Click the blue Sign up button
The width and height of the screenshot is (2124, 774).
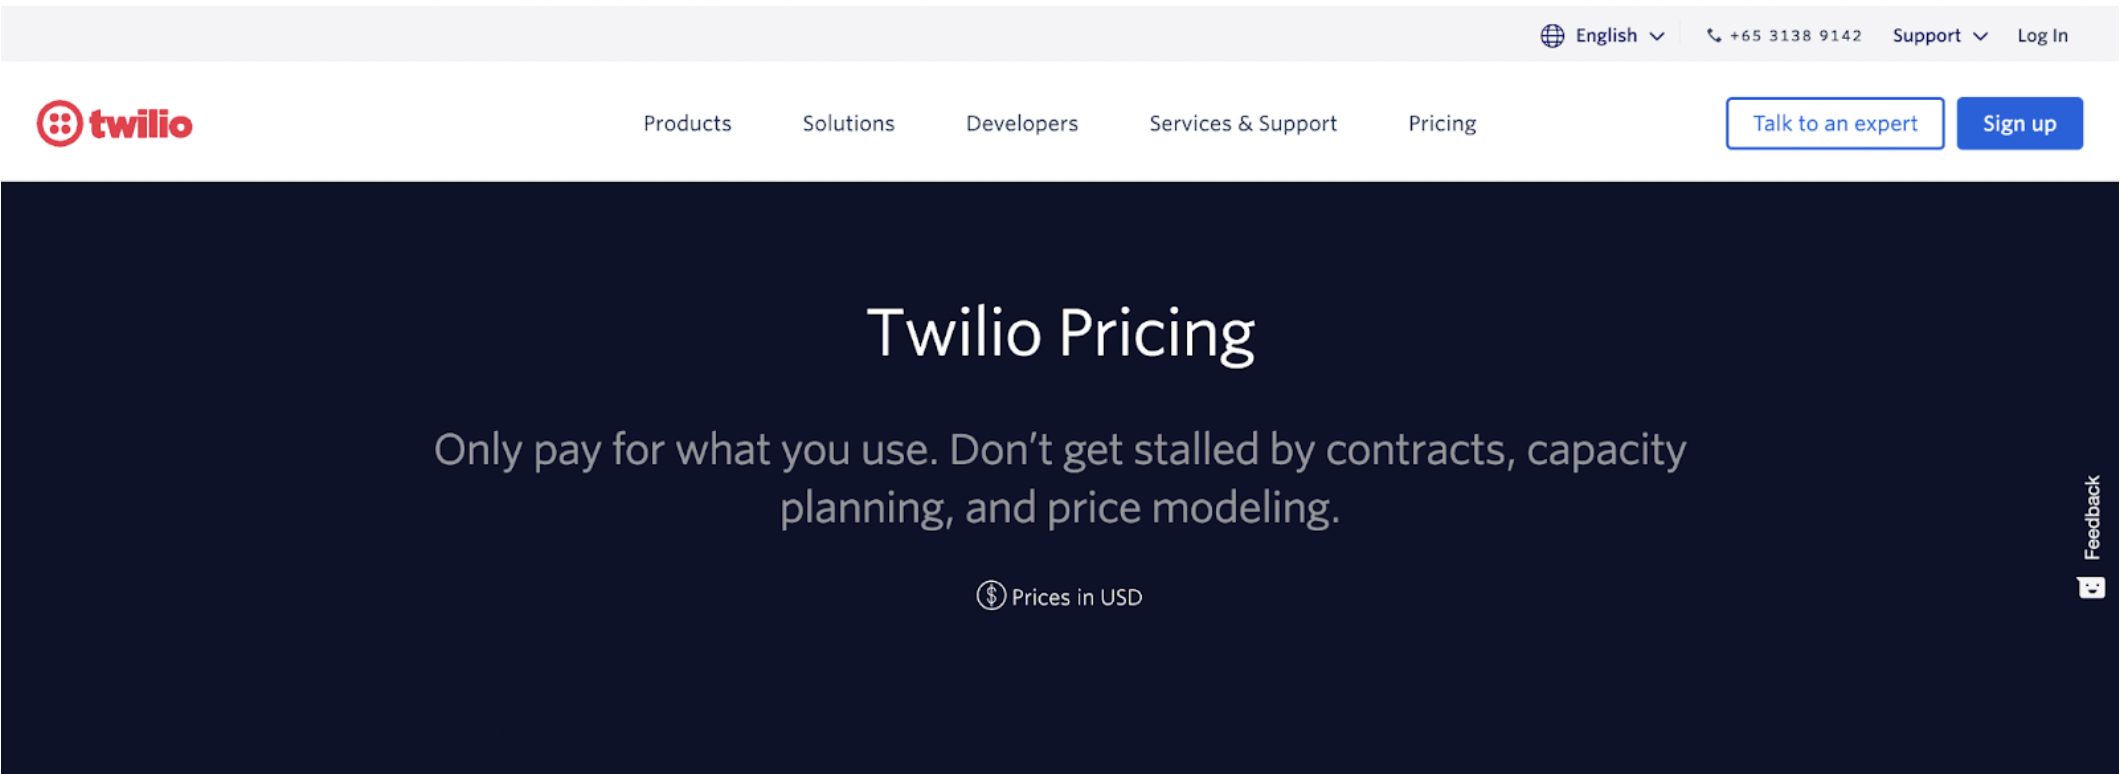[x=2019, y=123]
